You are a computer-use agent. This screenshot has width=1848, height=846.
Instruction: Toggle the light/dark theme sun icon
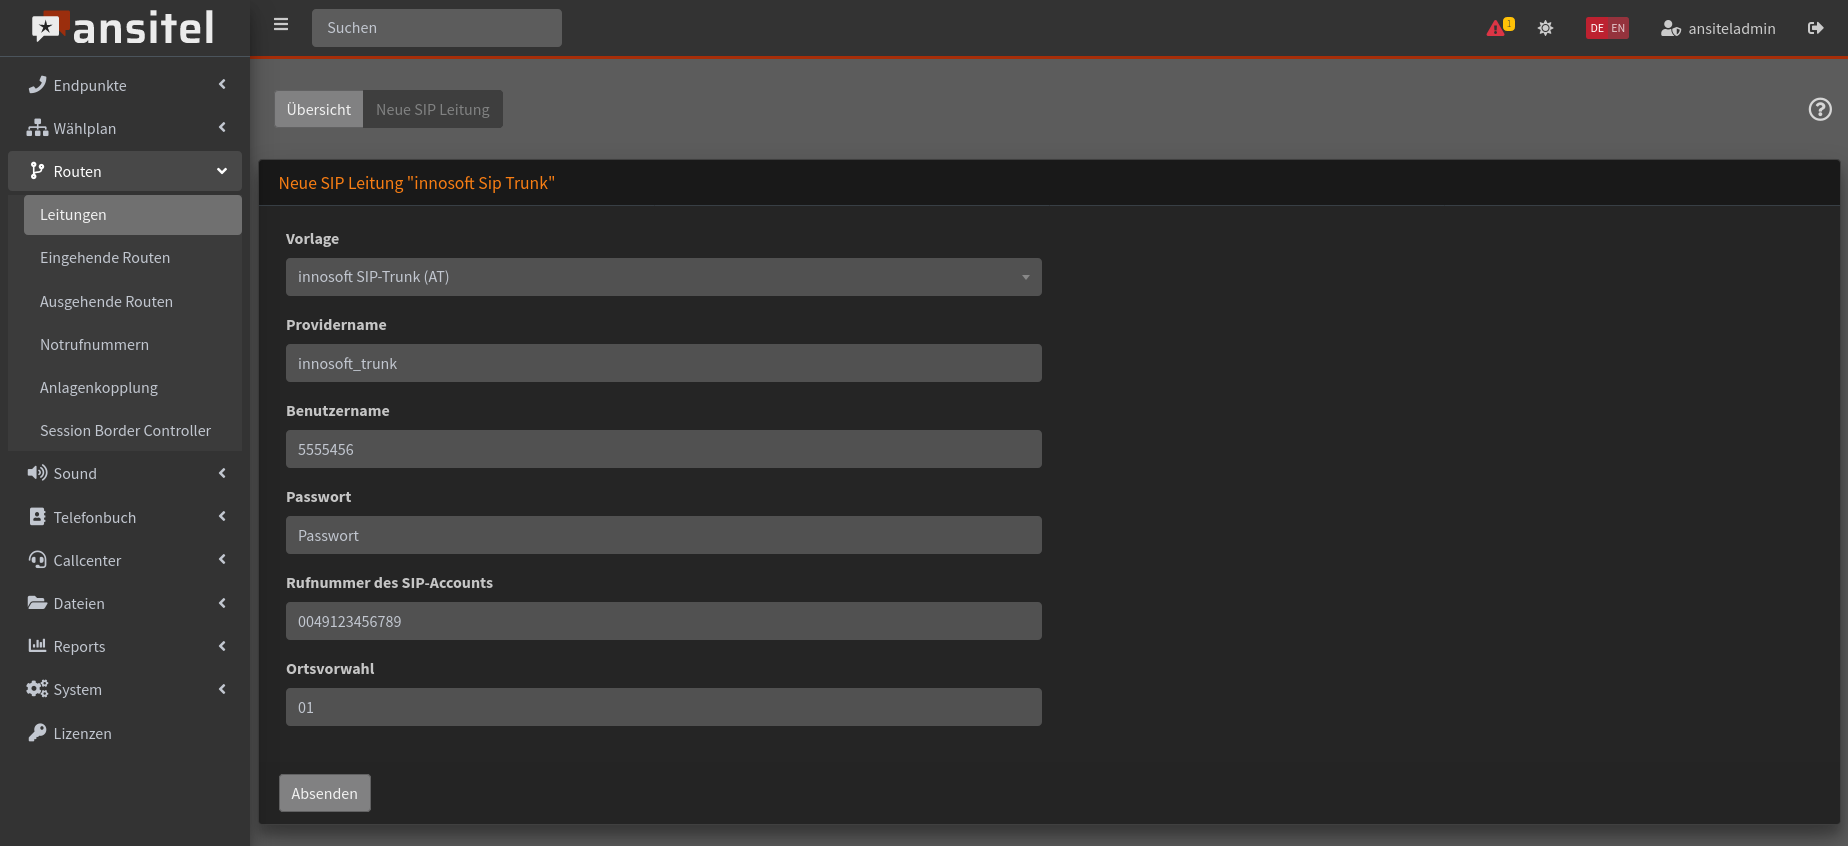1545,28
